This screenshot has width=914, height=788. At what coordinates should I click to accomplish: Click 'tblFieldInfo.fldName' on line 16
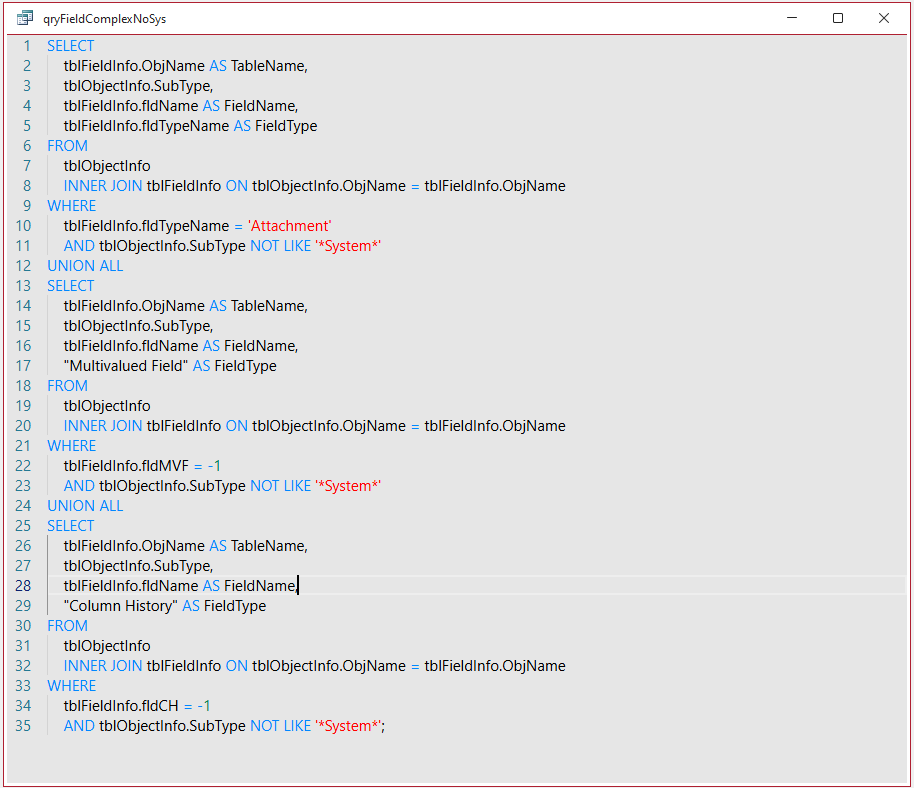click(131, 346)
